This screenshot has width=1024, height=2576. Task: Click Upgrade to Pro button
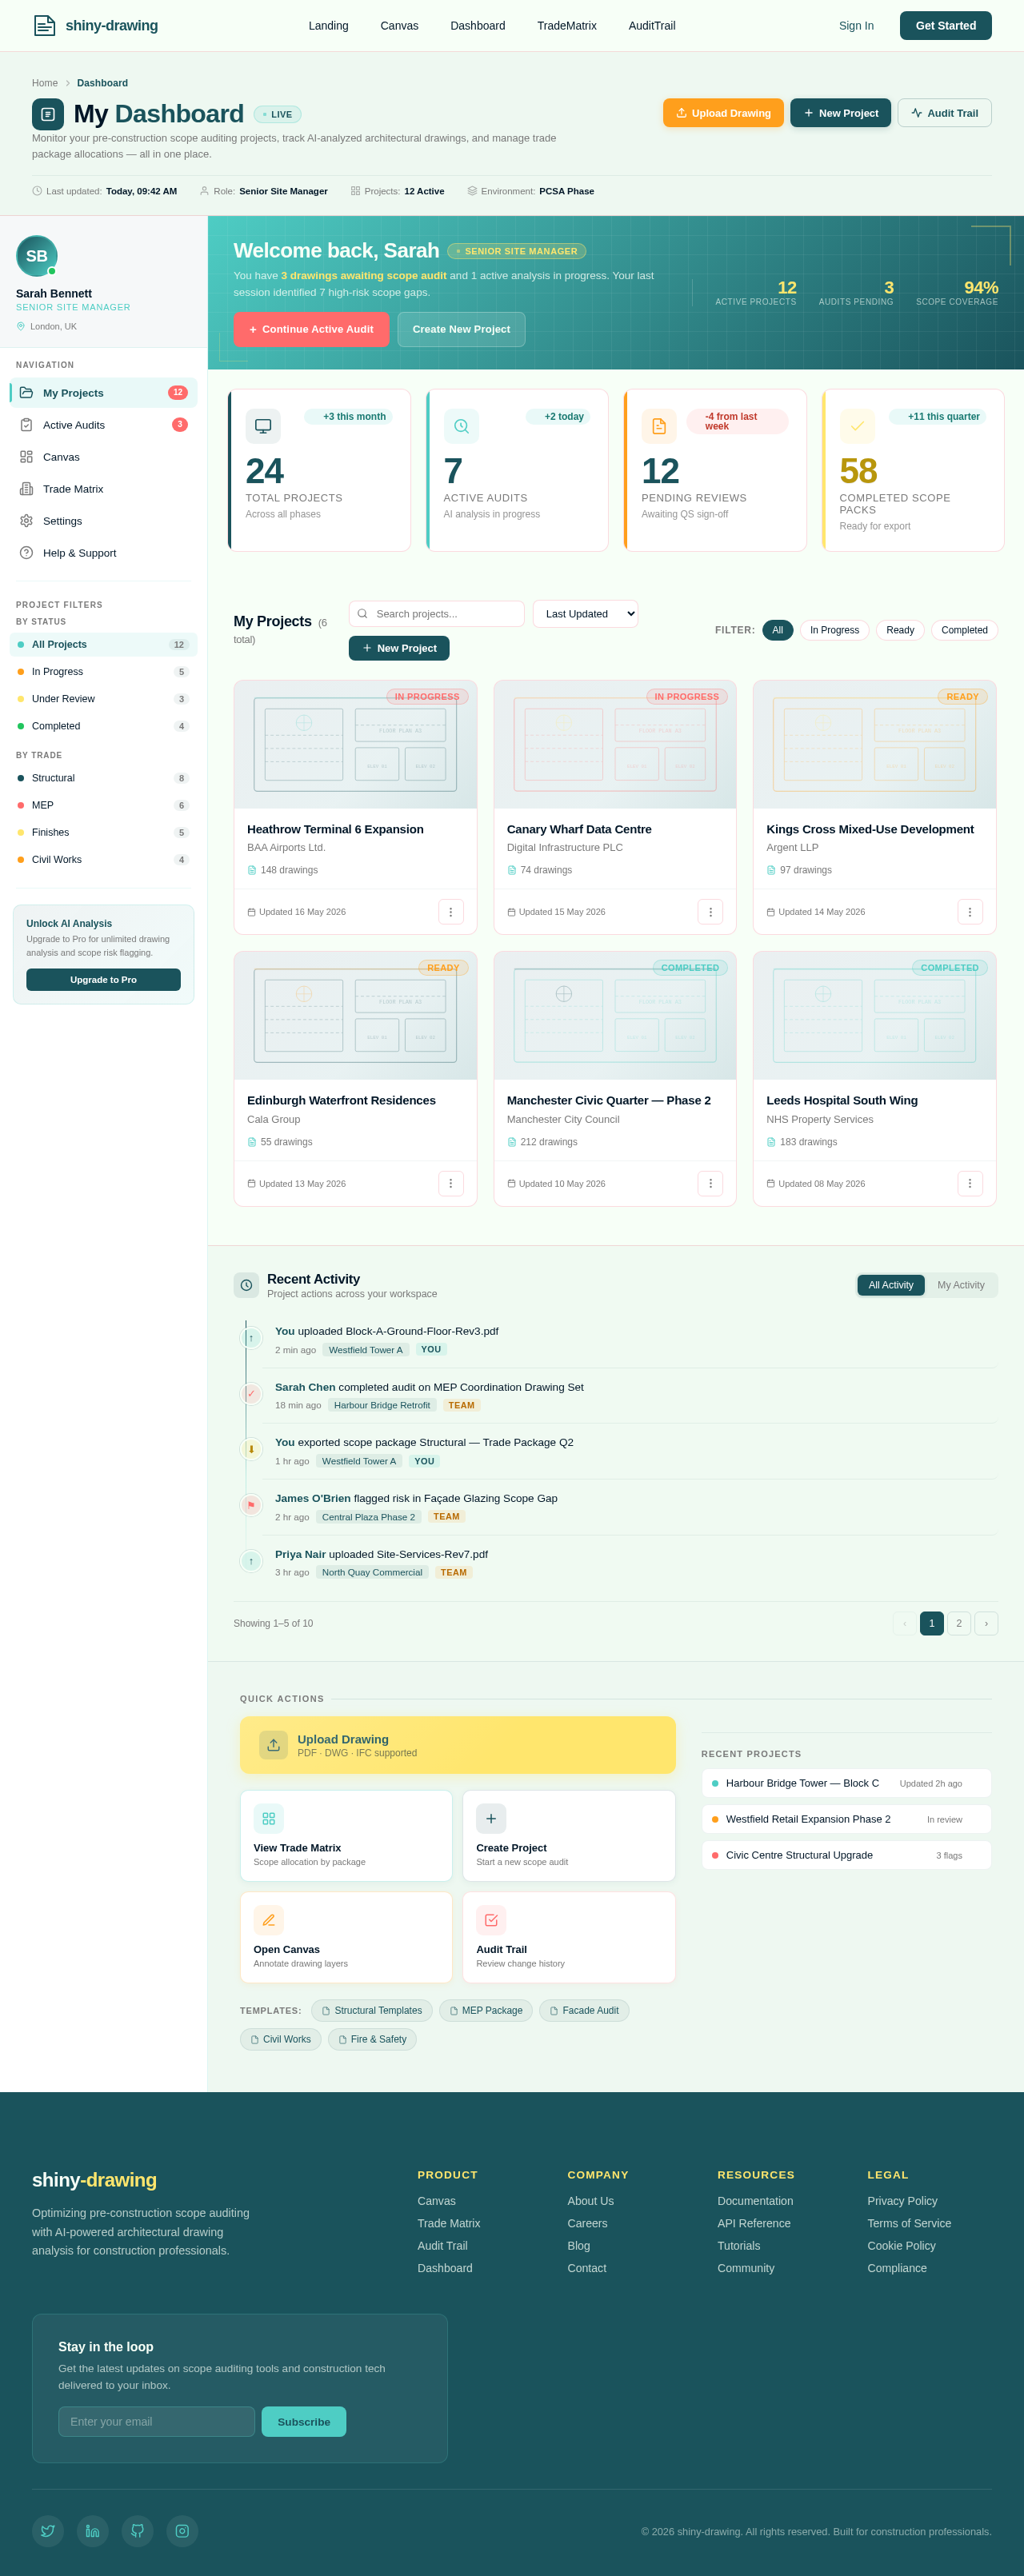click(x=103, y=980)
